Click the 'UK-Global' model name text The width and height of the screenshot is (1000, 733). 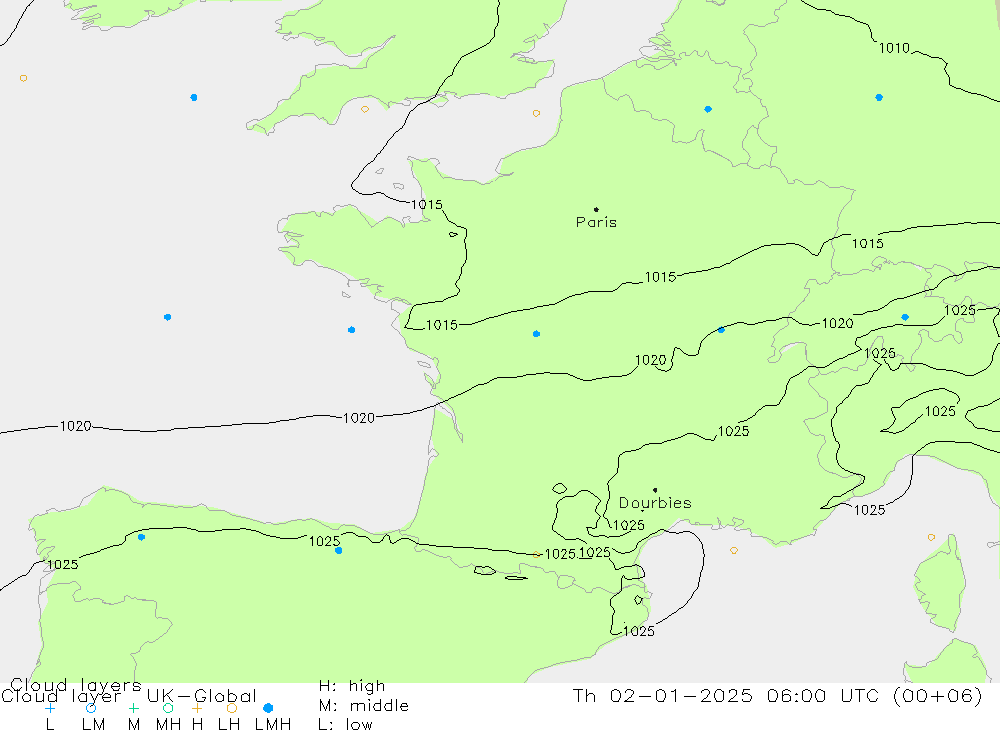(202, 695)
